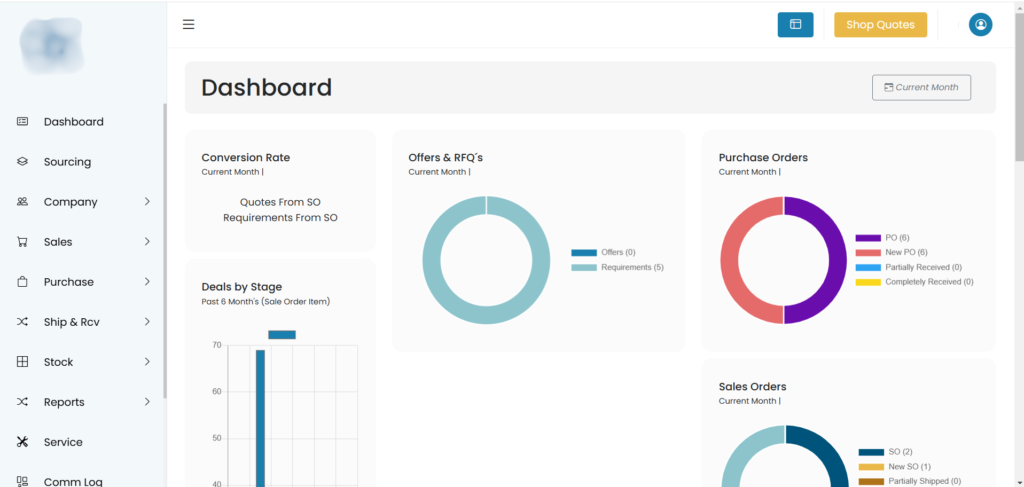The width and height of the screenshot is (1024, 487).
Task: Click the Ship & Rcv shuffle icon
Action: click(x=22, y=322)
